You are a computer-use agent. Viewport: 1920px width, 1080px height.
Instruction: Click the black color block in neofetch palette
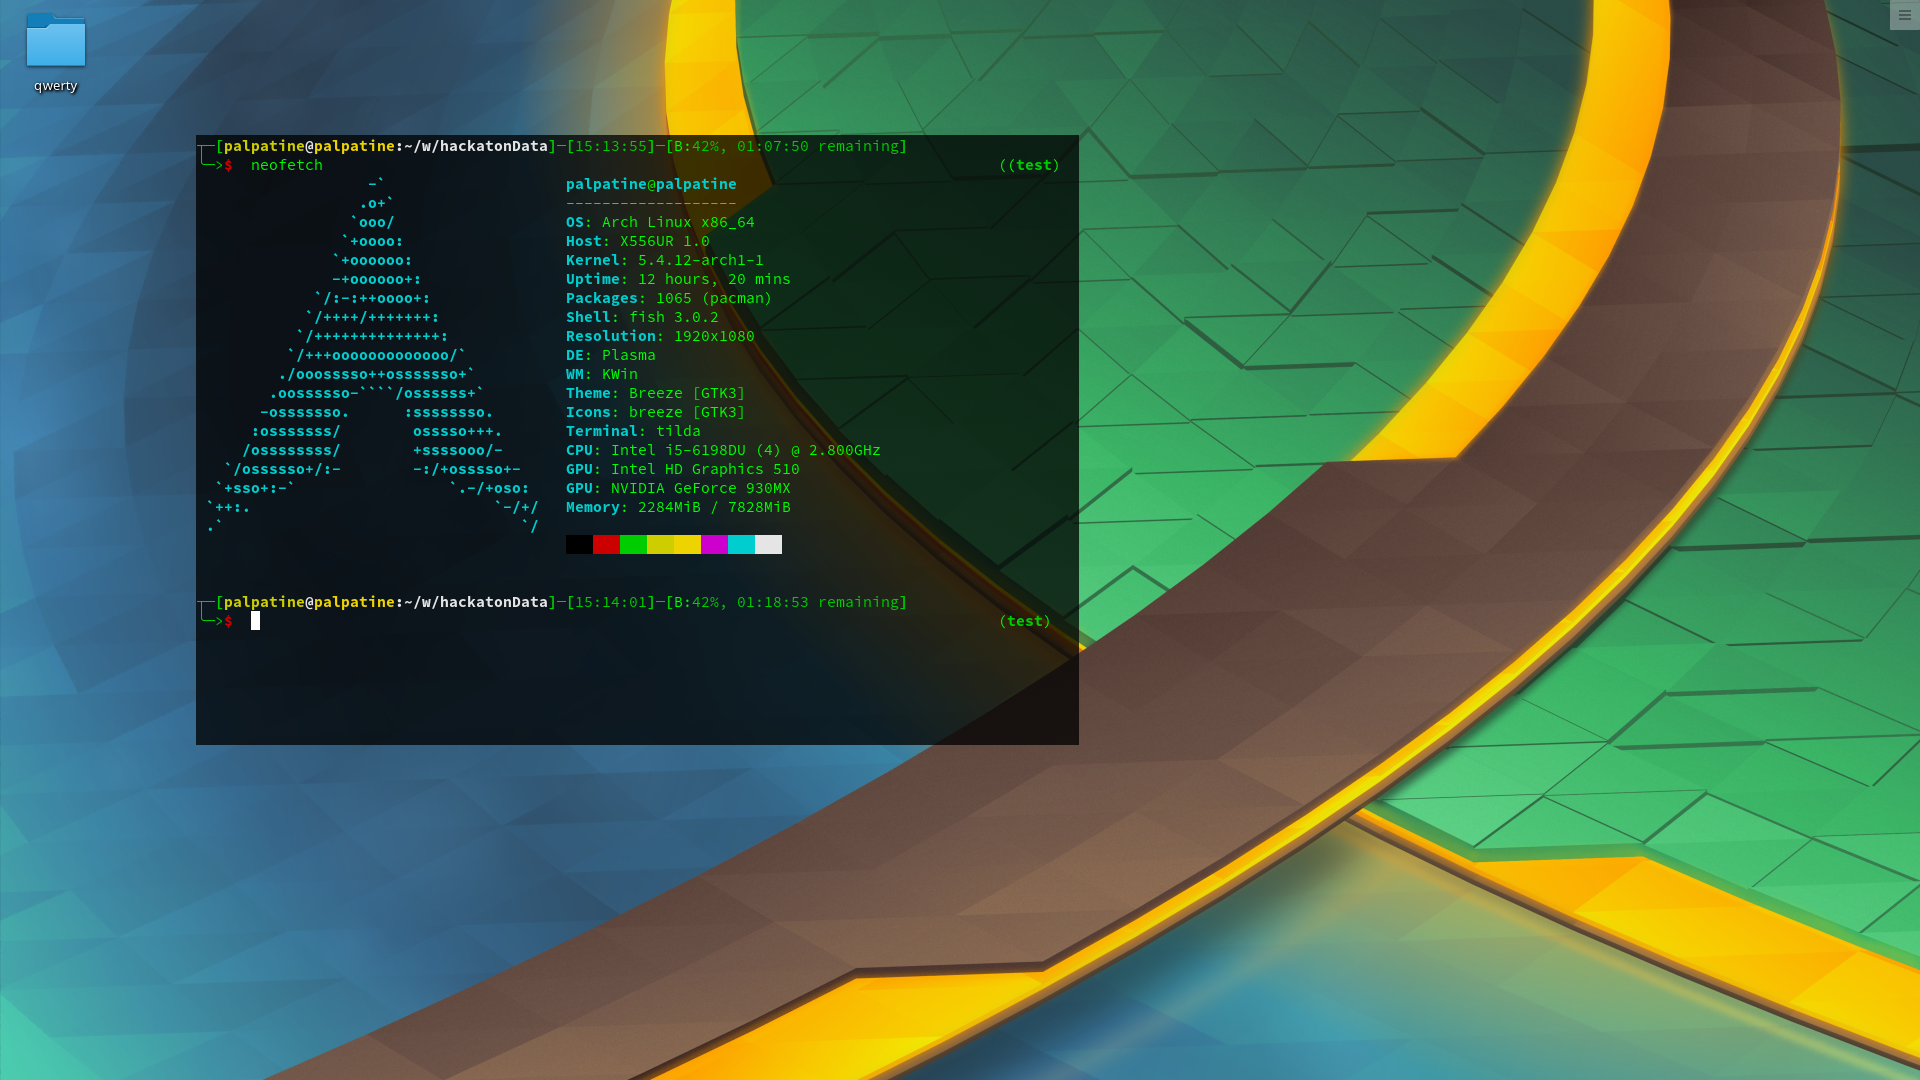pyautogui.click(x=579, y=544)
